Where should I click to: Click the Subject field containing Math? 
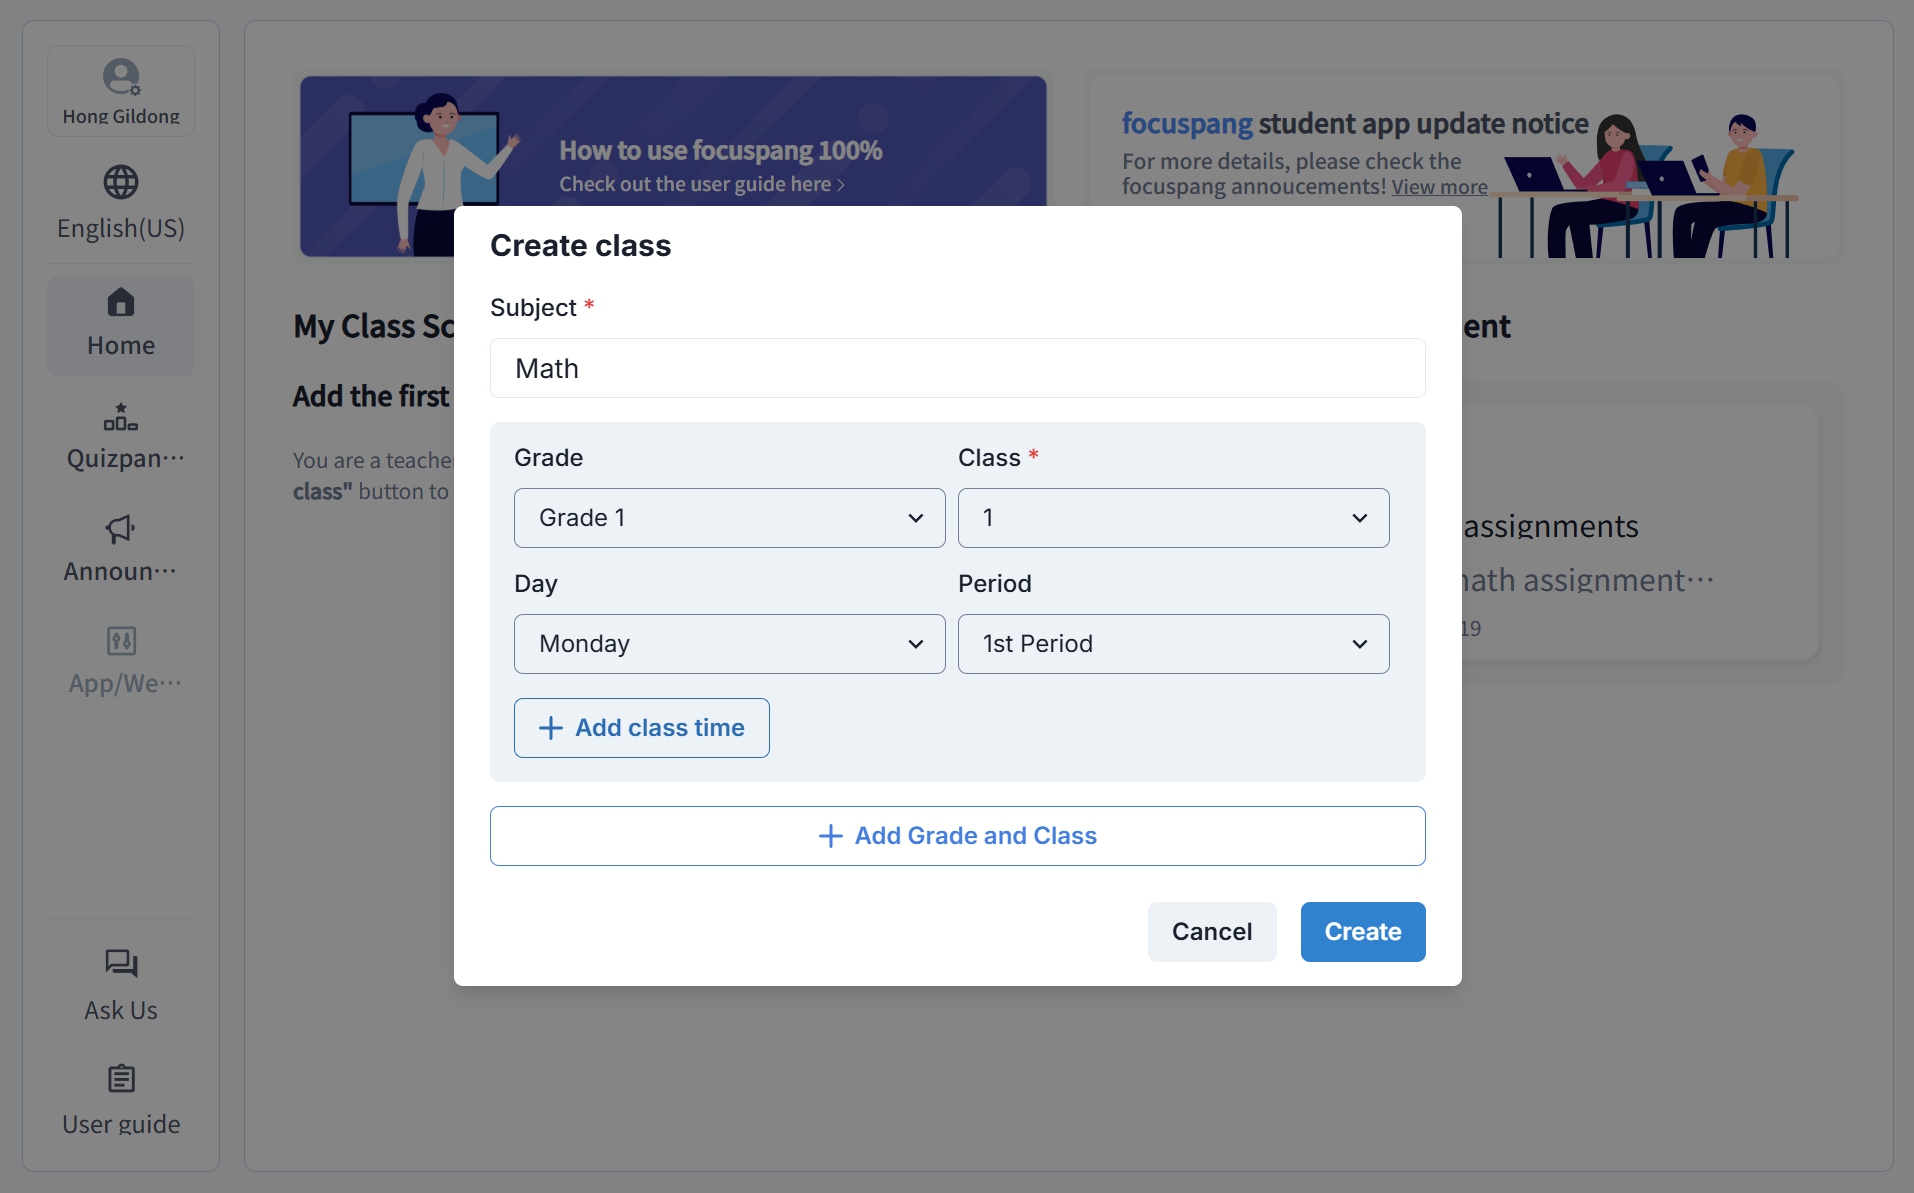(958, 368)
